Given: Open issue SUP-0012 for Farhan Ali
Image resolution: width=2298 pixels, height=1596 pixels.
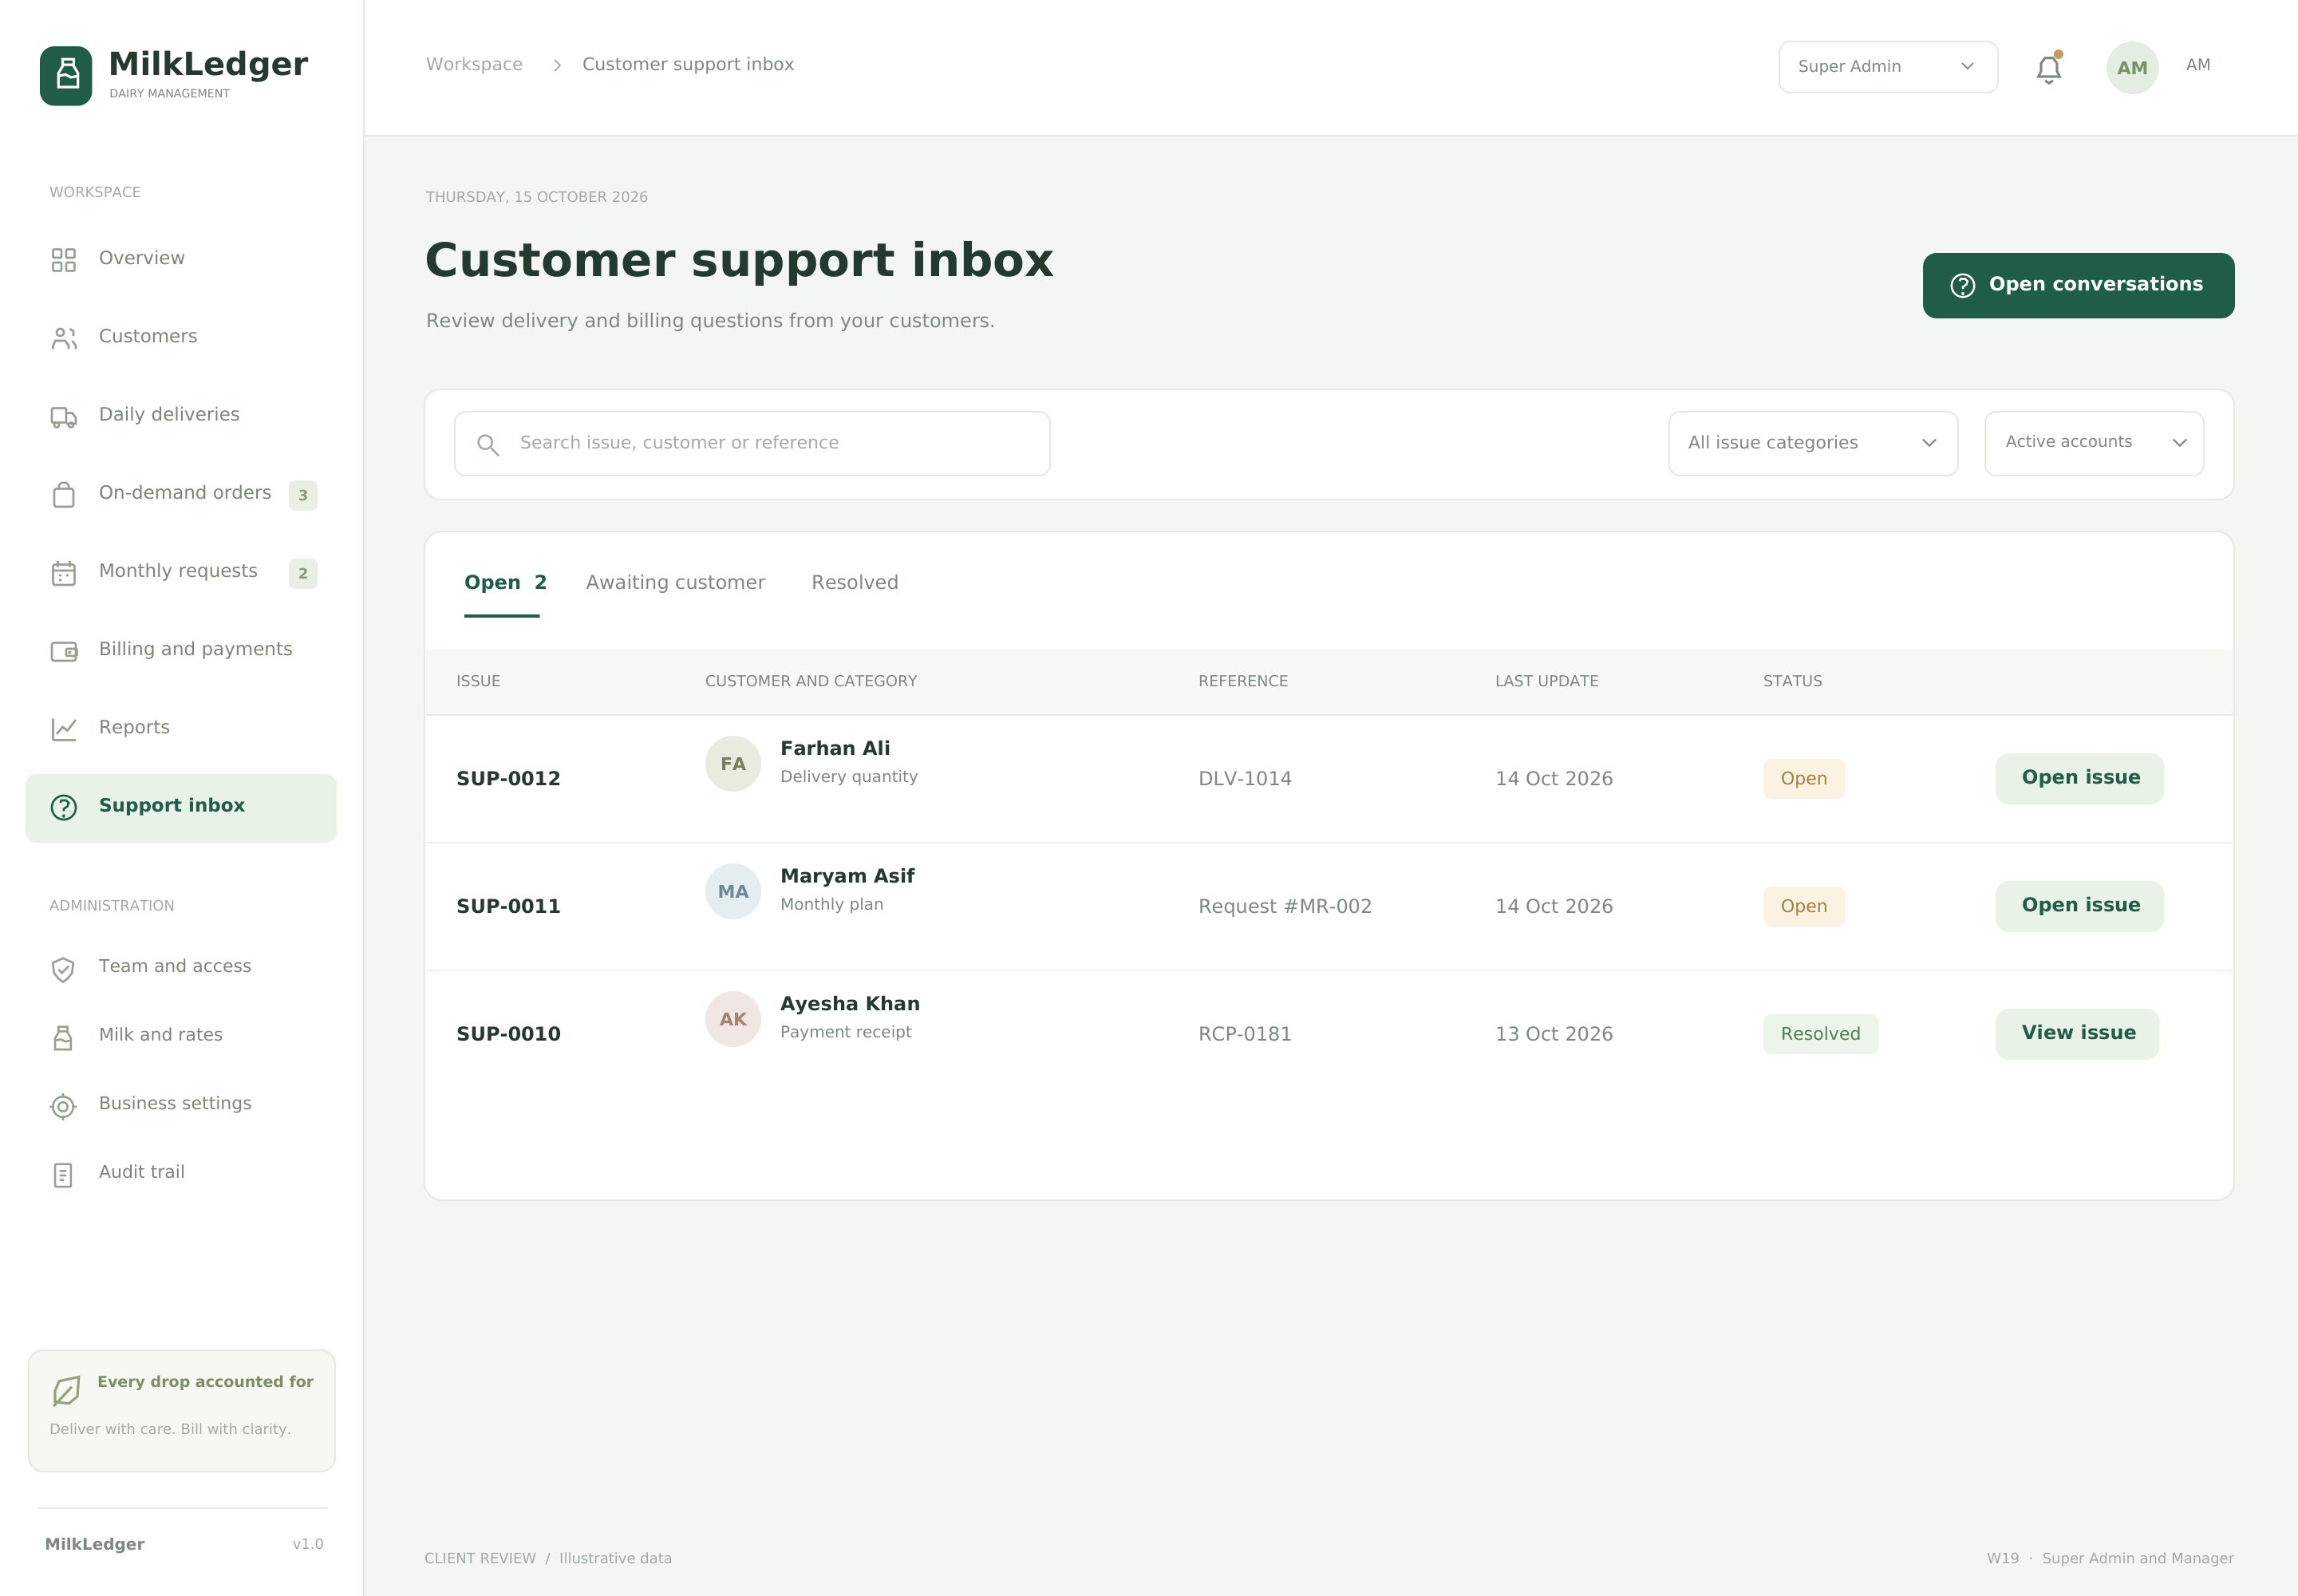Looking at the screenshot, I should 2080,778.
